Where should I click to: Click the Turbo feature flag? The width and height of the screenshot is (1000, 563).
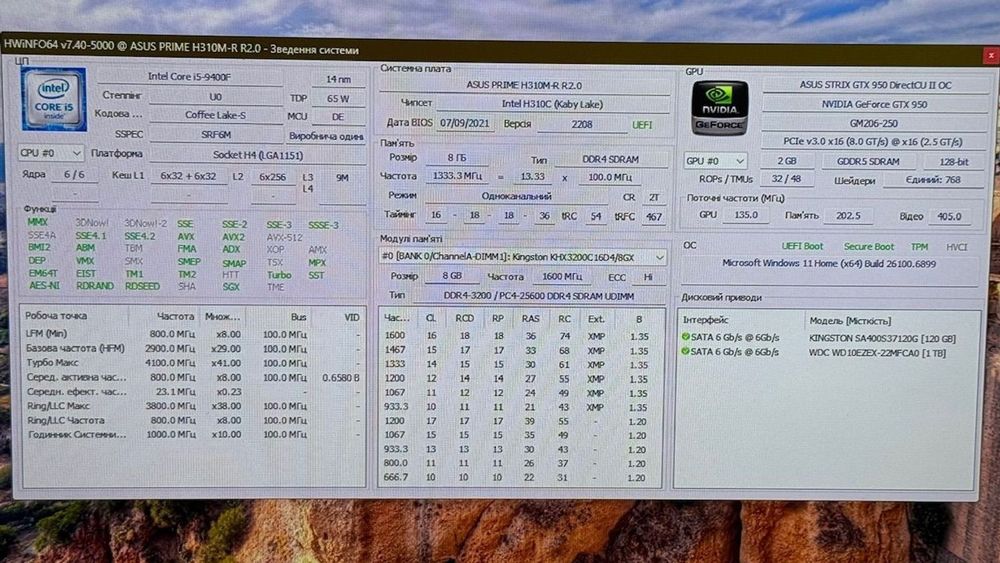click(279, 275)
